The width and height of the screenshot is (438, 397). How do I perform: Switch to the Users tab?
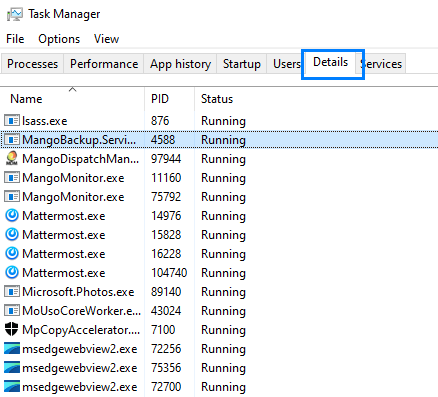pyautogui.click(x=286, y=64)
